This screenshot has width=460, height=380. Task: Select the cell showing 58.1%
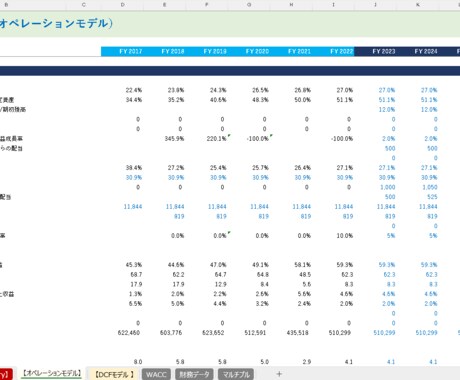click(x=302, y=265)
